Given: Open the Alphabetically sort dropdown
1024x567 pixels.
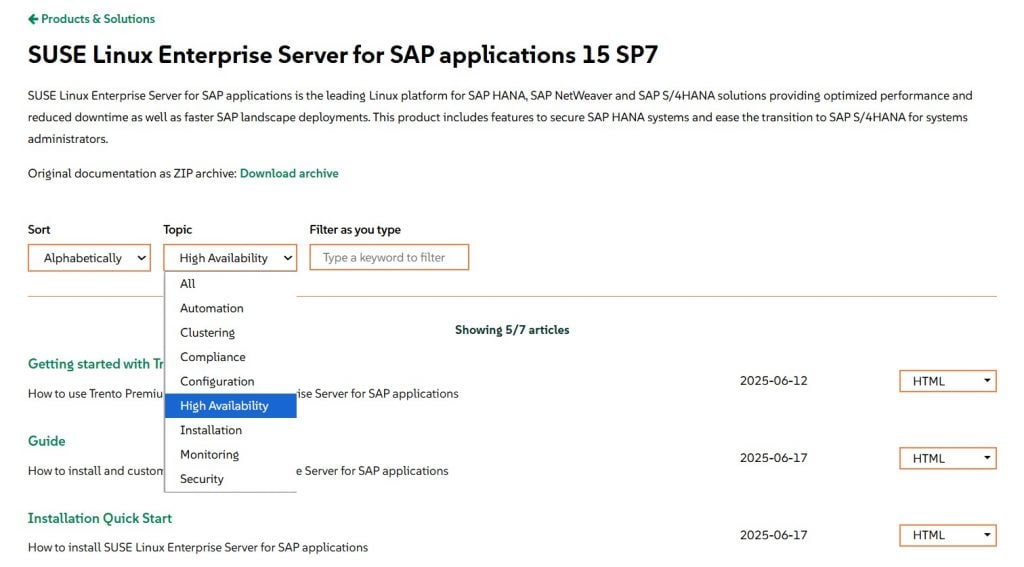Looking at the screenshot, I should [x=89, y=257].
